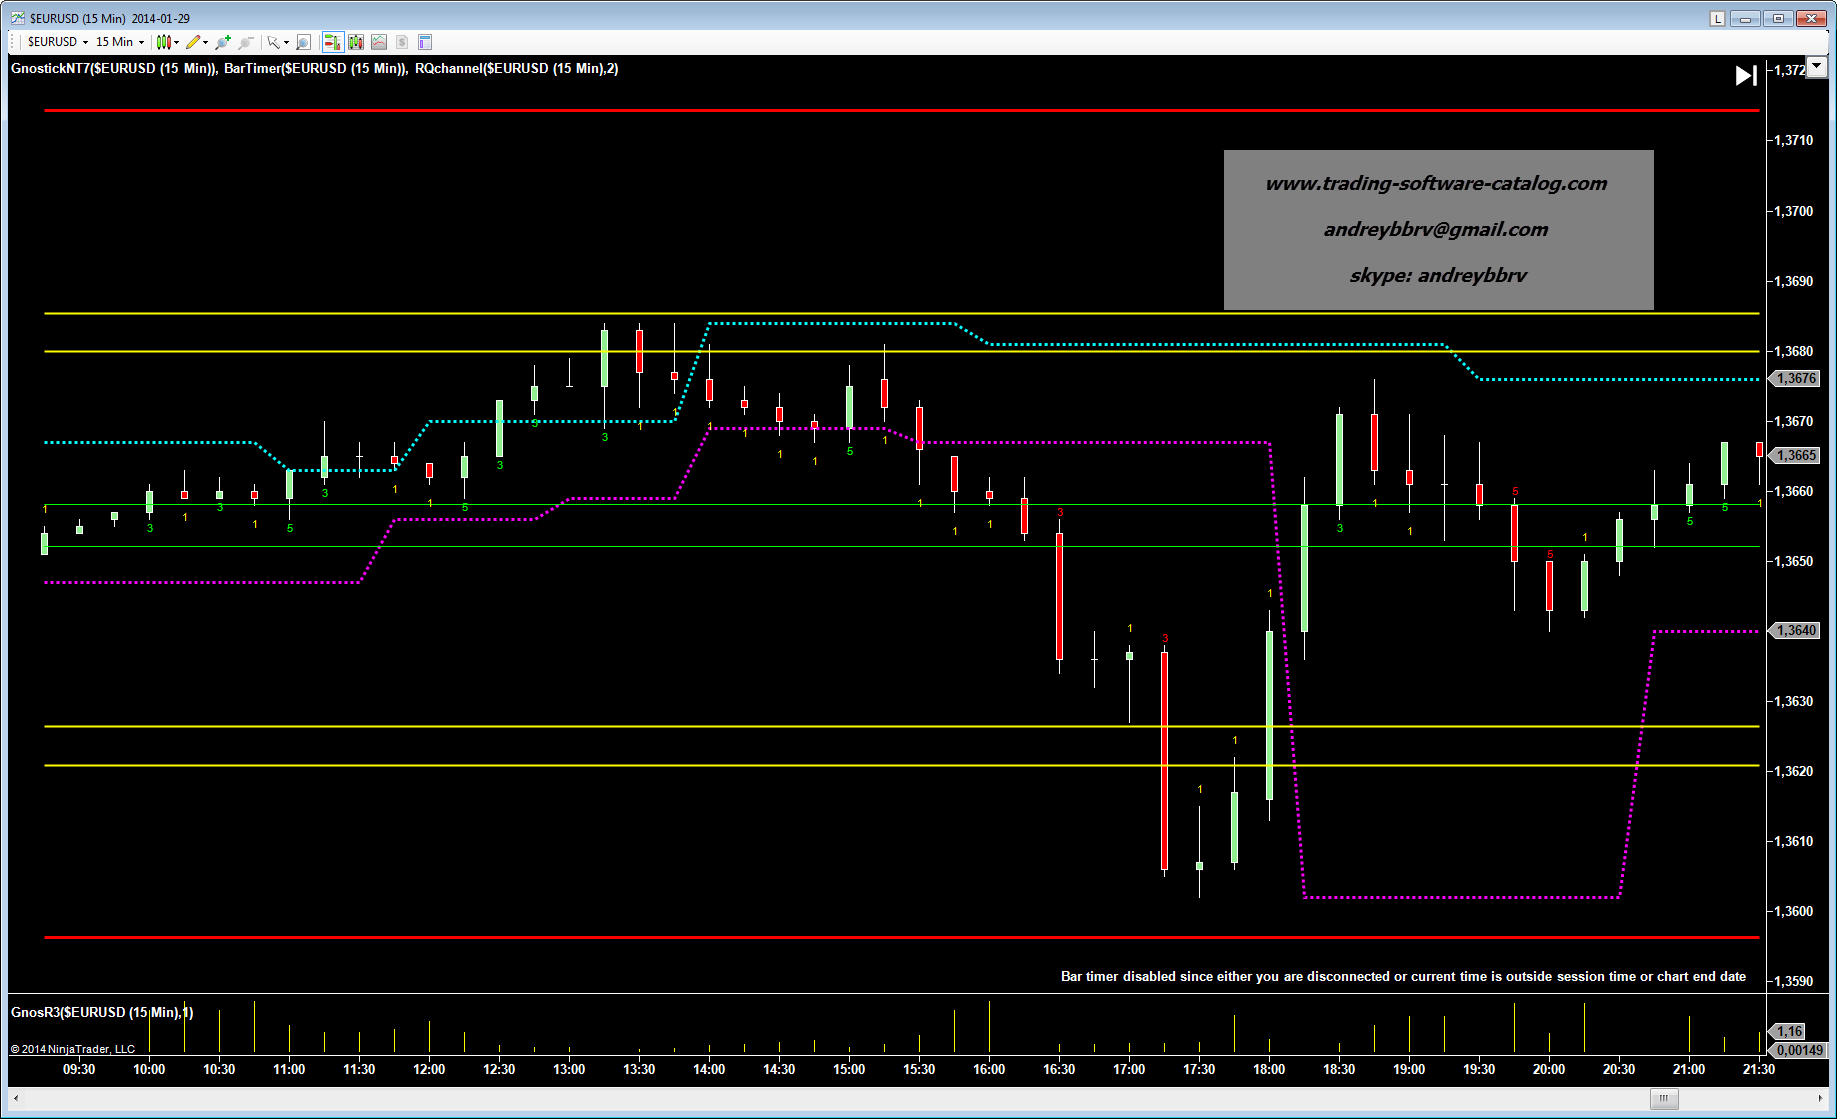The image size is (1837, 1119).
Task: Open the data series candlestick icon
Action: [x=356, y=42]
